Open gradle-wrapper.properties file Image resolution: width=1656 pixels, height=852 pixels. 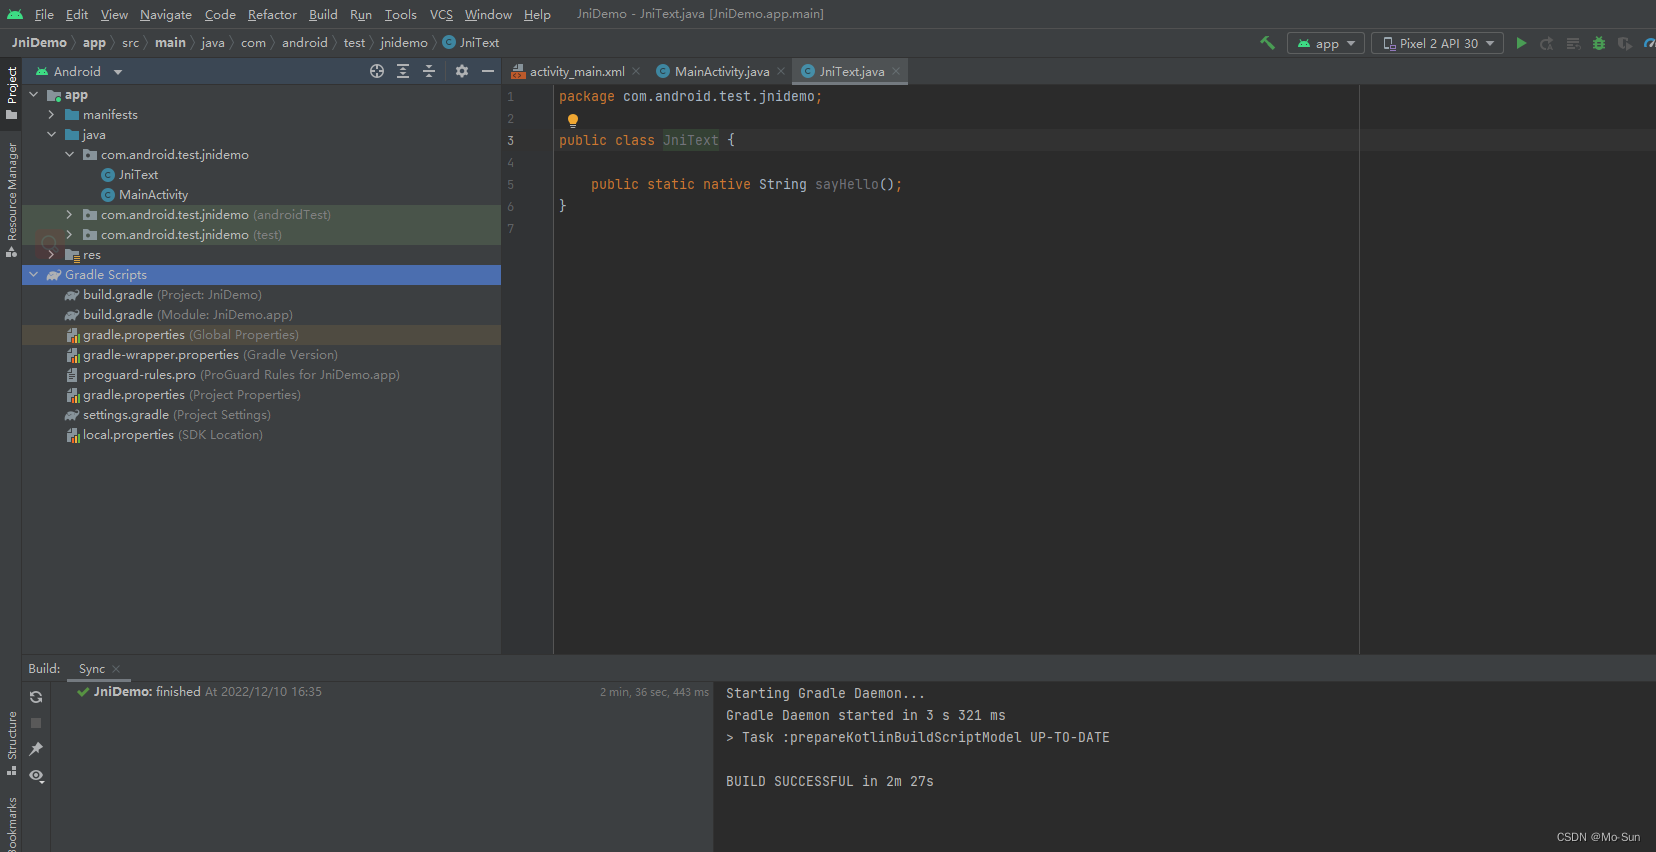click(x=202, y=355)
